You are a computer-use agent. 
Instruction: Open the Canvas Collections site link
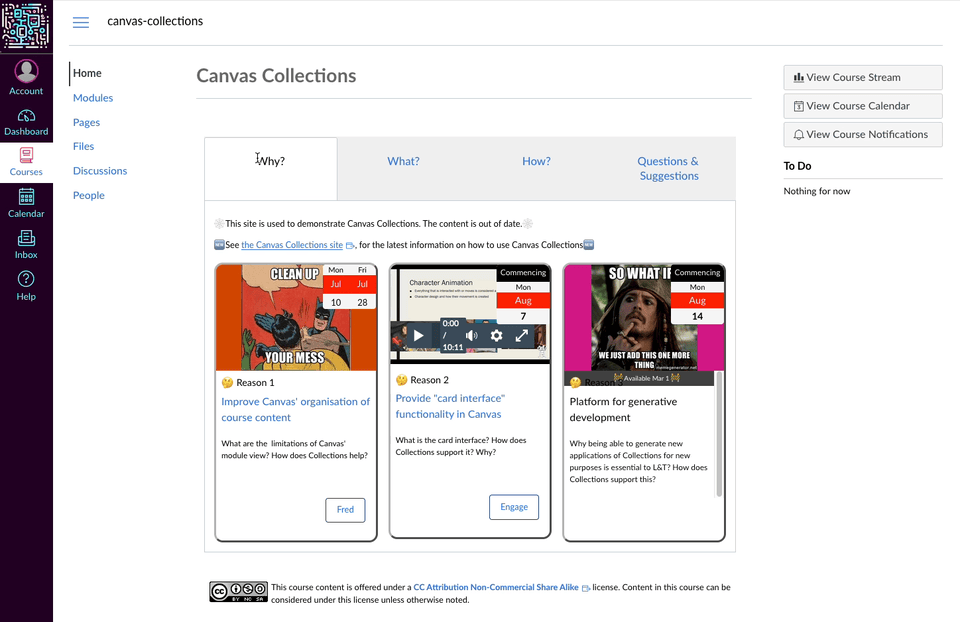pos(292,245)
